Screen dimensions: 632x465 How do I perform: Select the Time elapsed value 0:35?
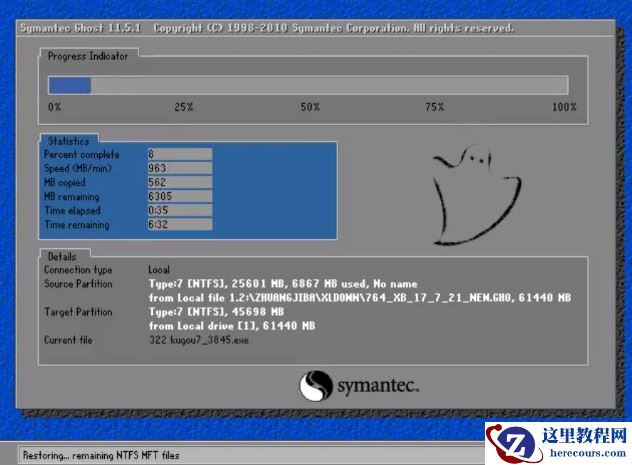180,210
